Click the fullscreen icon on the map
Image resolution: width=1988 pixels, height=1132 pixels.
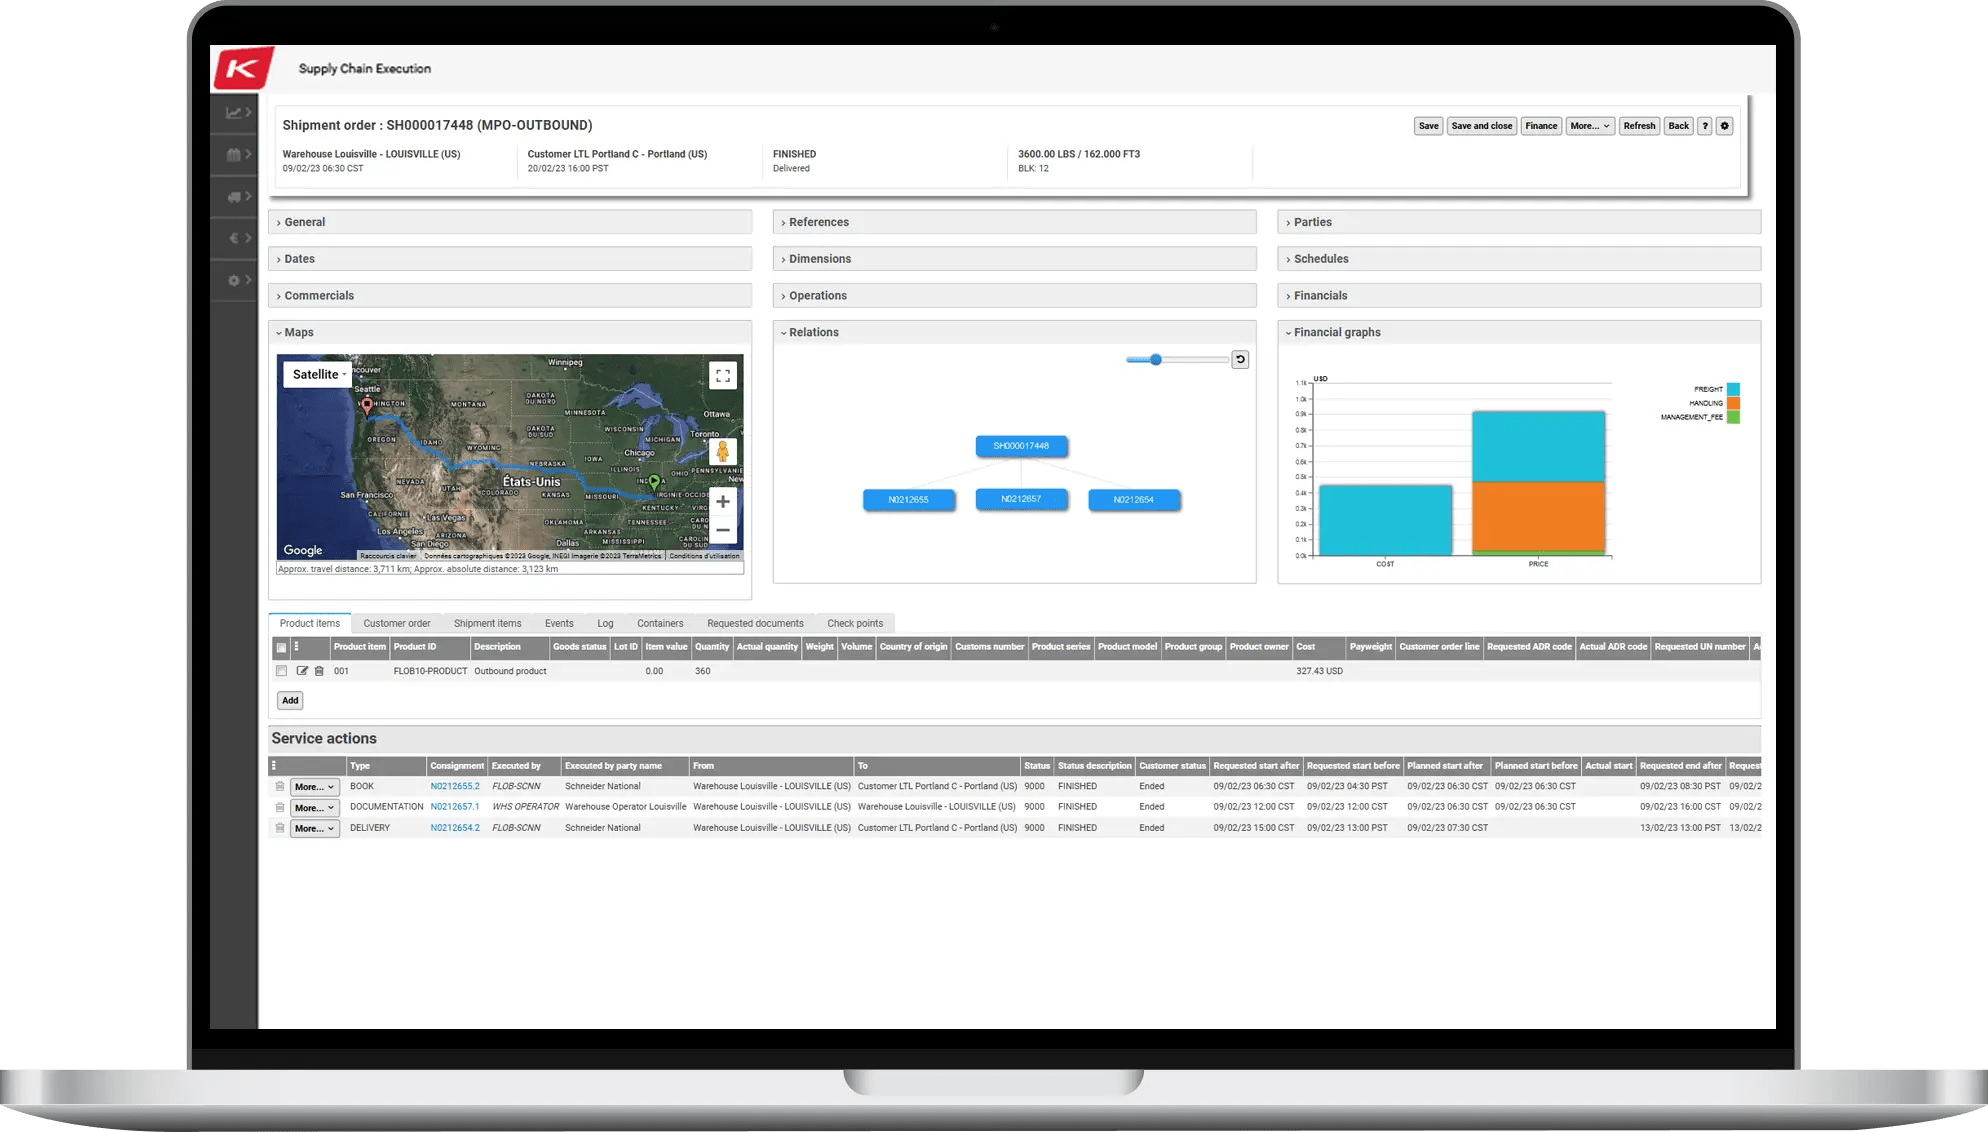click(723, 375)
